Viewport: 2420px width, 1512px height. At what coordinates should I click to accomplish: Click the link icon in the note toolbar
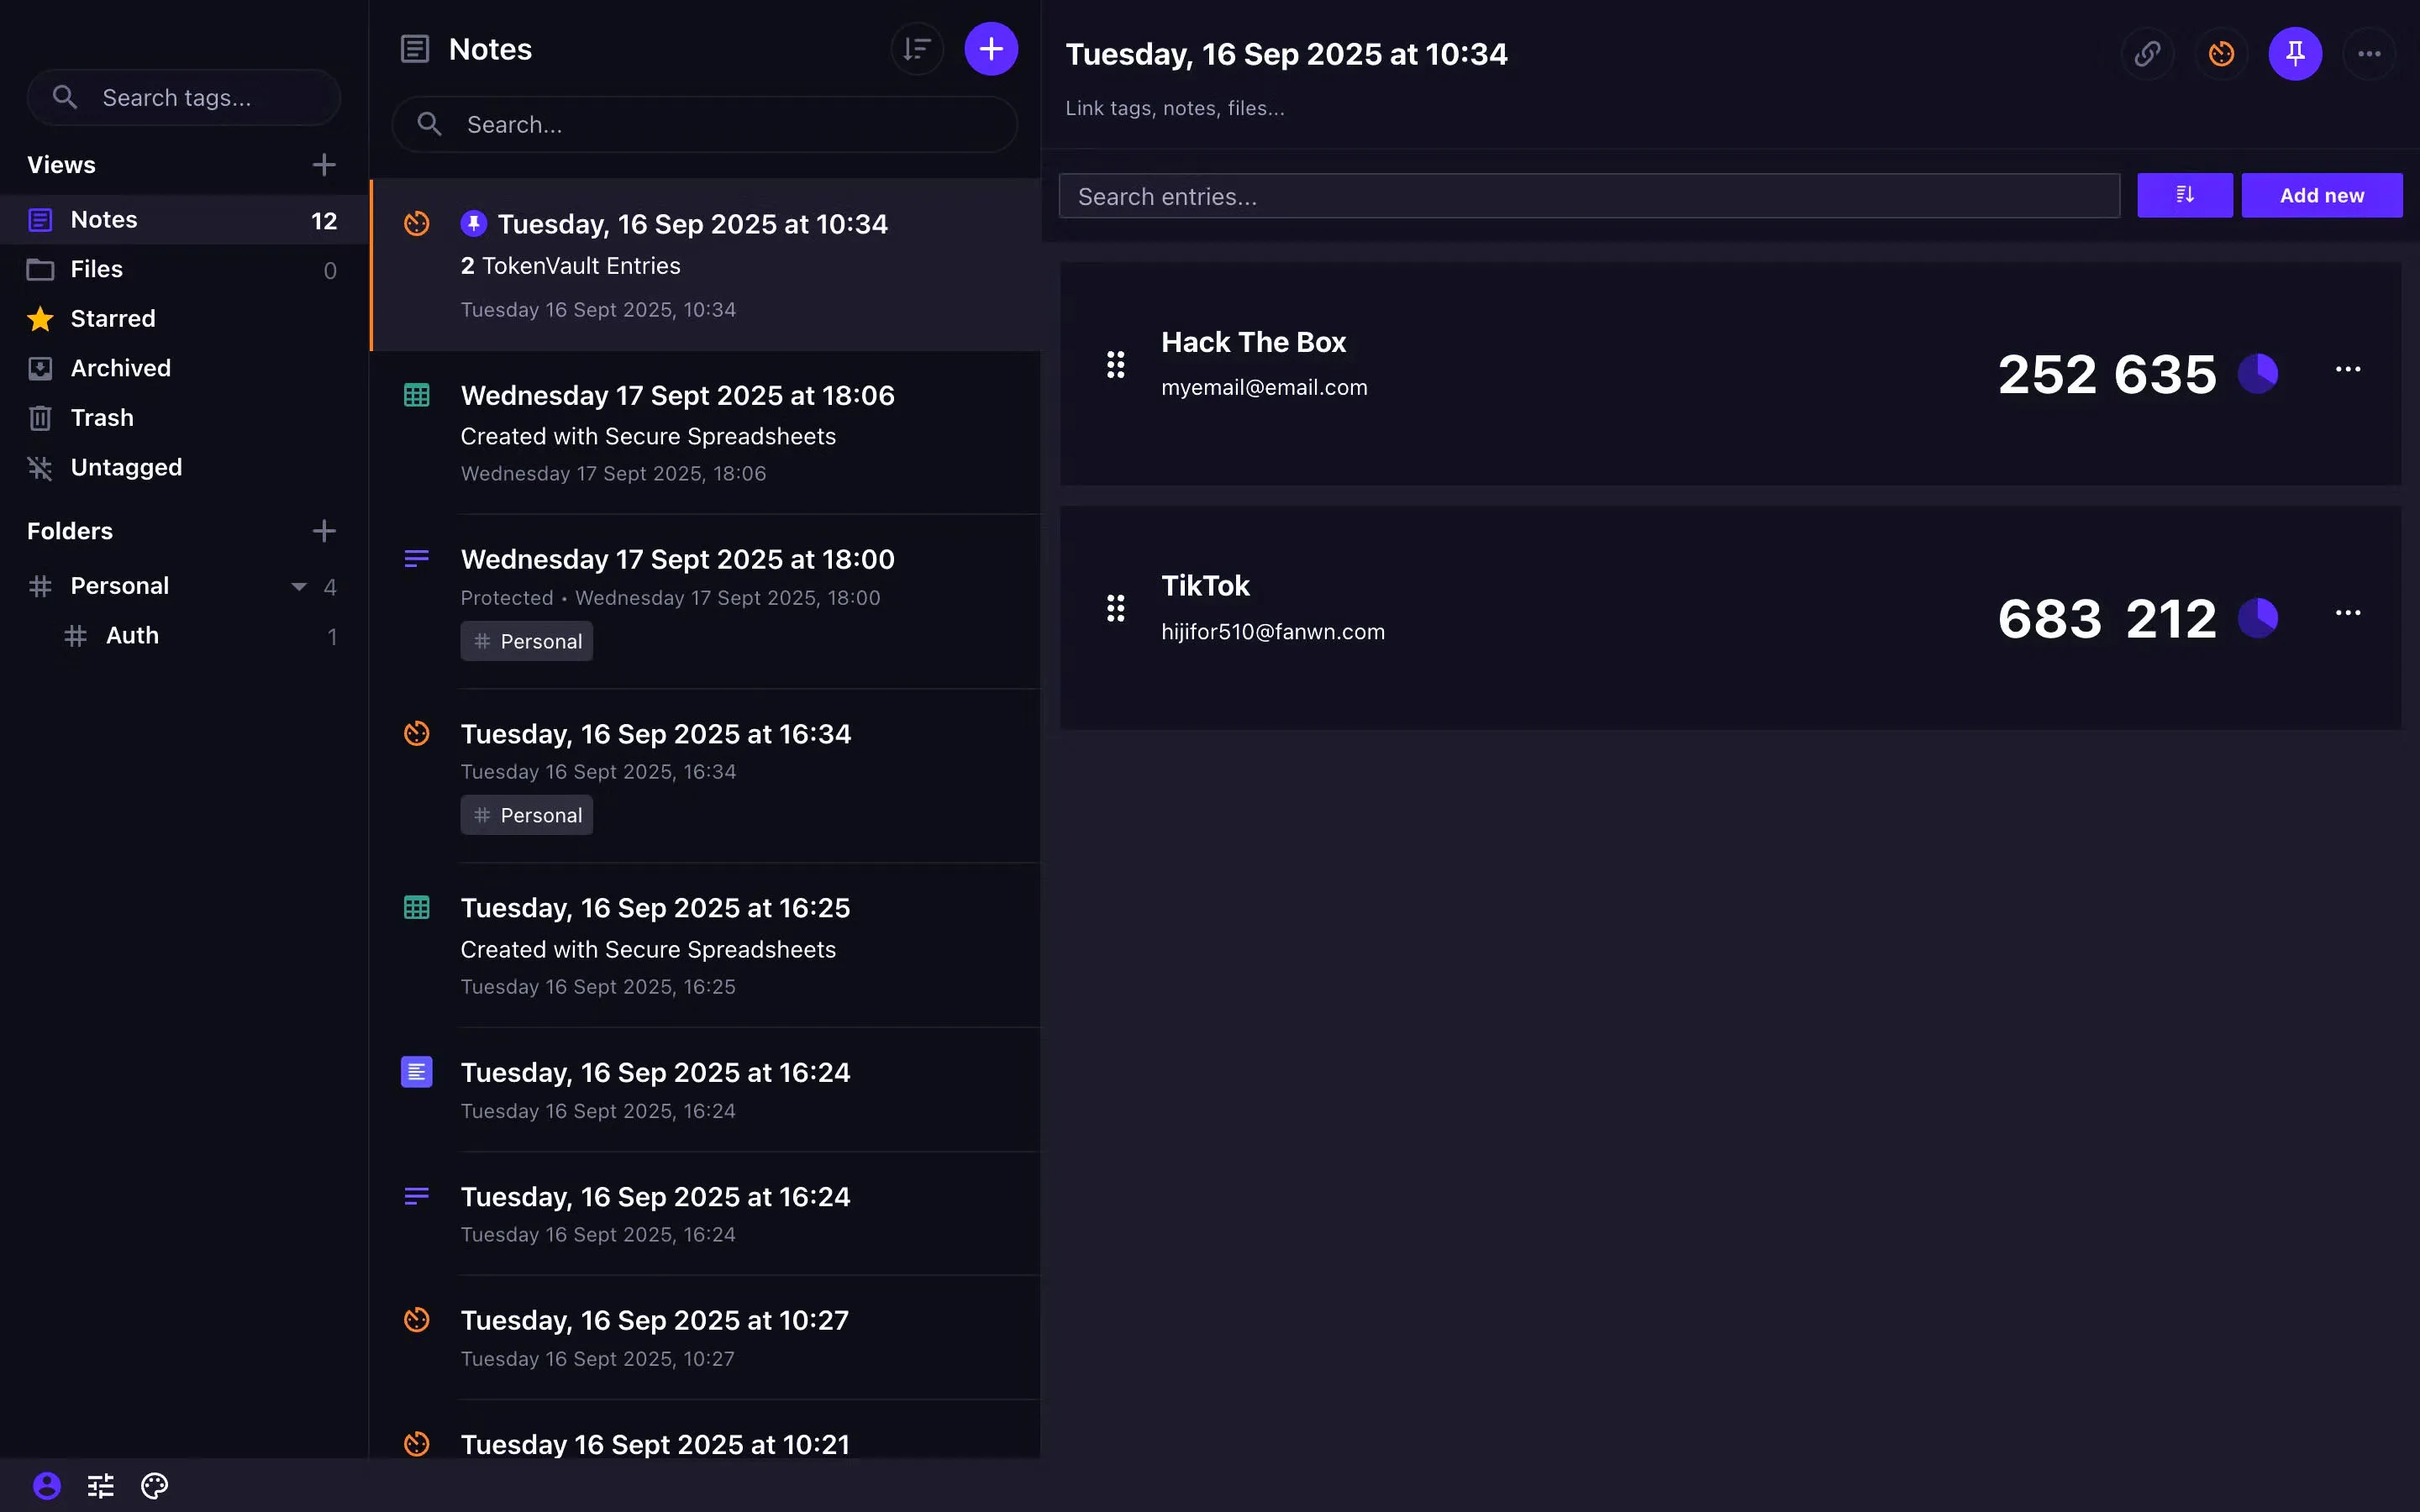(2146, 54)
